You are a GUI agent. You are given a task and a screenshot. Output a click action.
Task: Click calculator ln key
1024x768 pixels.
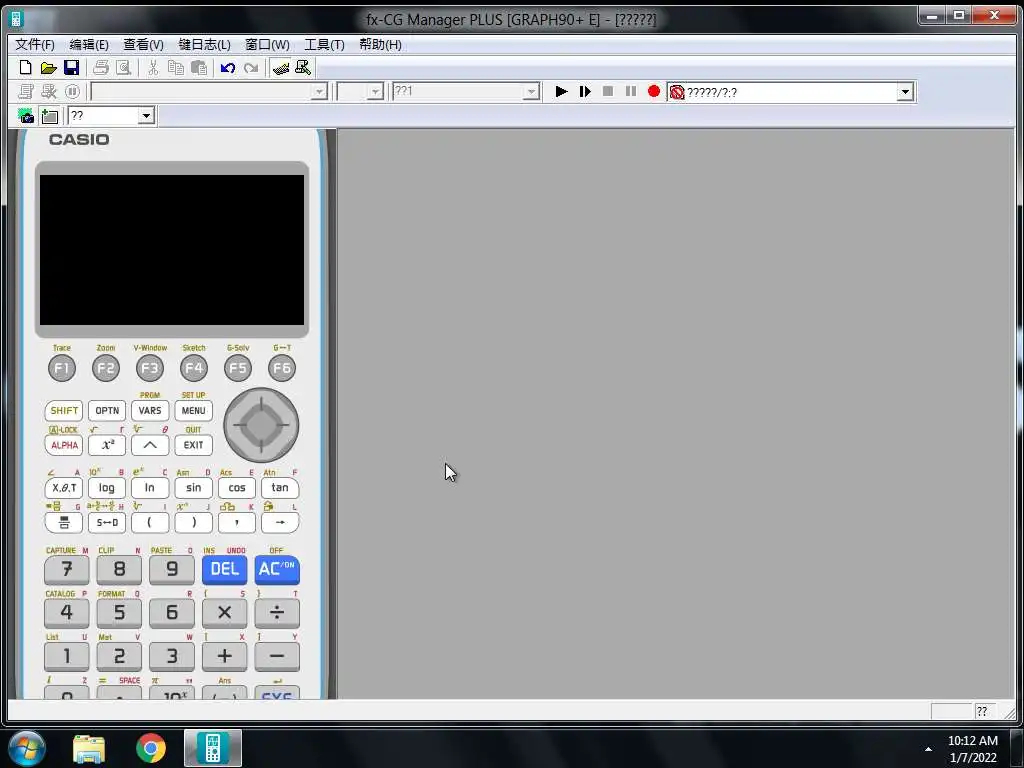coord(150,488)
